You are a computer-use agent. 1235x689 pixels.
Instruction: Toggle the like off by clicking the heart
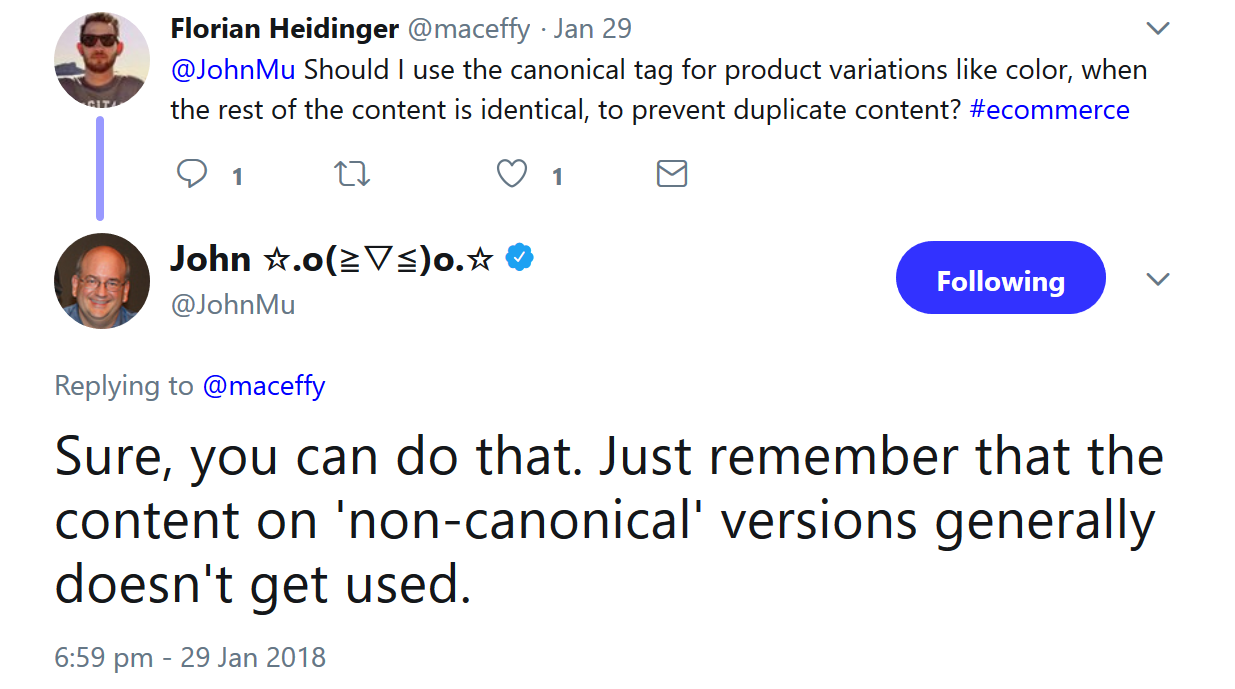[x=511, y=173]
